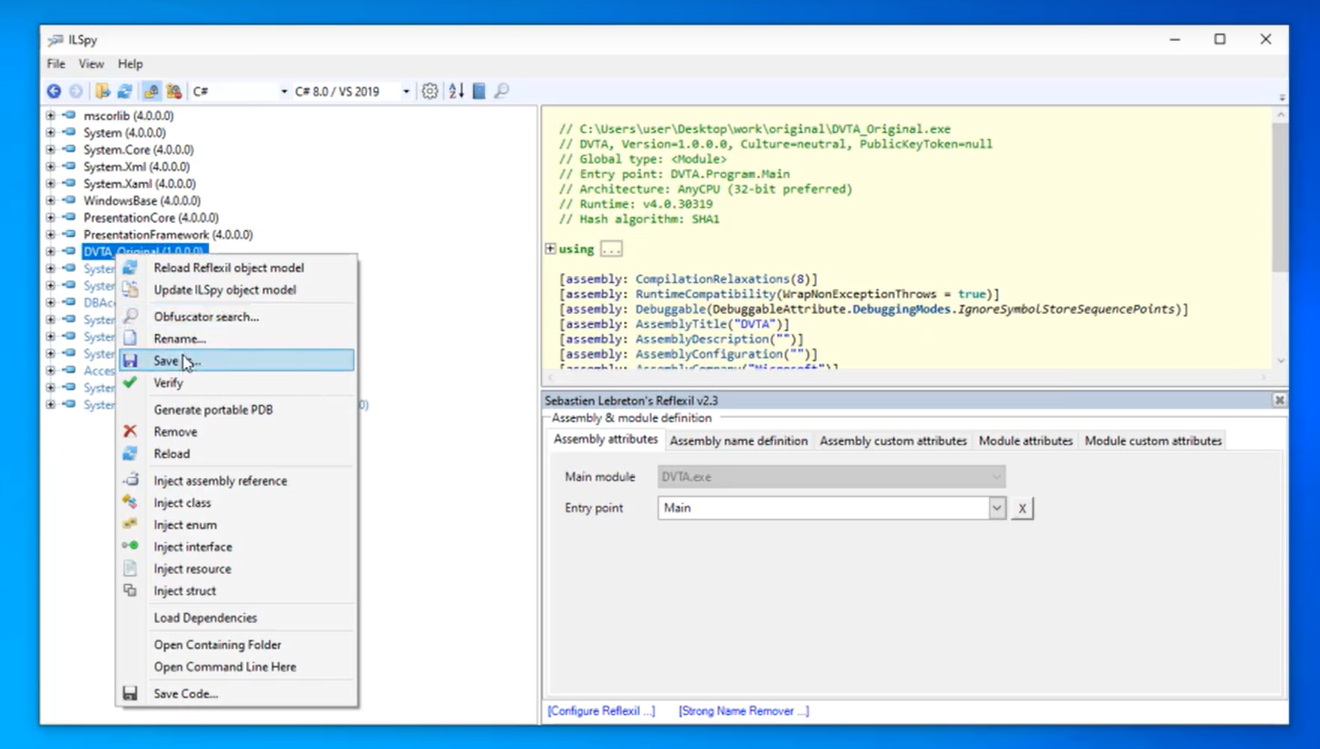This screenshot has height=749, width=1320.
Task: Select Inject assembly reference
Action: (x=236, y=481)
